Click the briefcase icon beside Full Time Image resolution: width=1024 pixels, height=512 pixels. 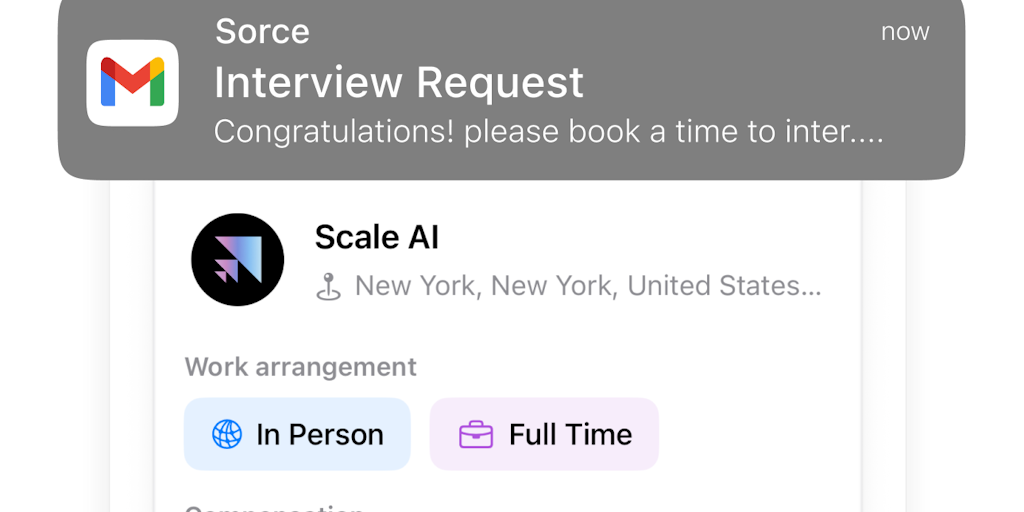(x=476, y=434)
